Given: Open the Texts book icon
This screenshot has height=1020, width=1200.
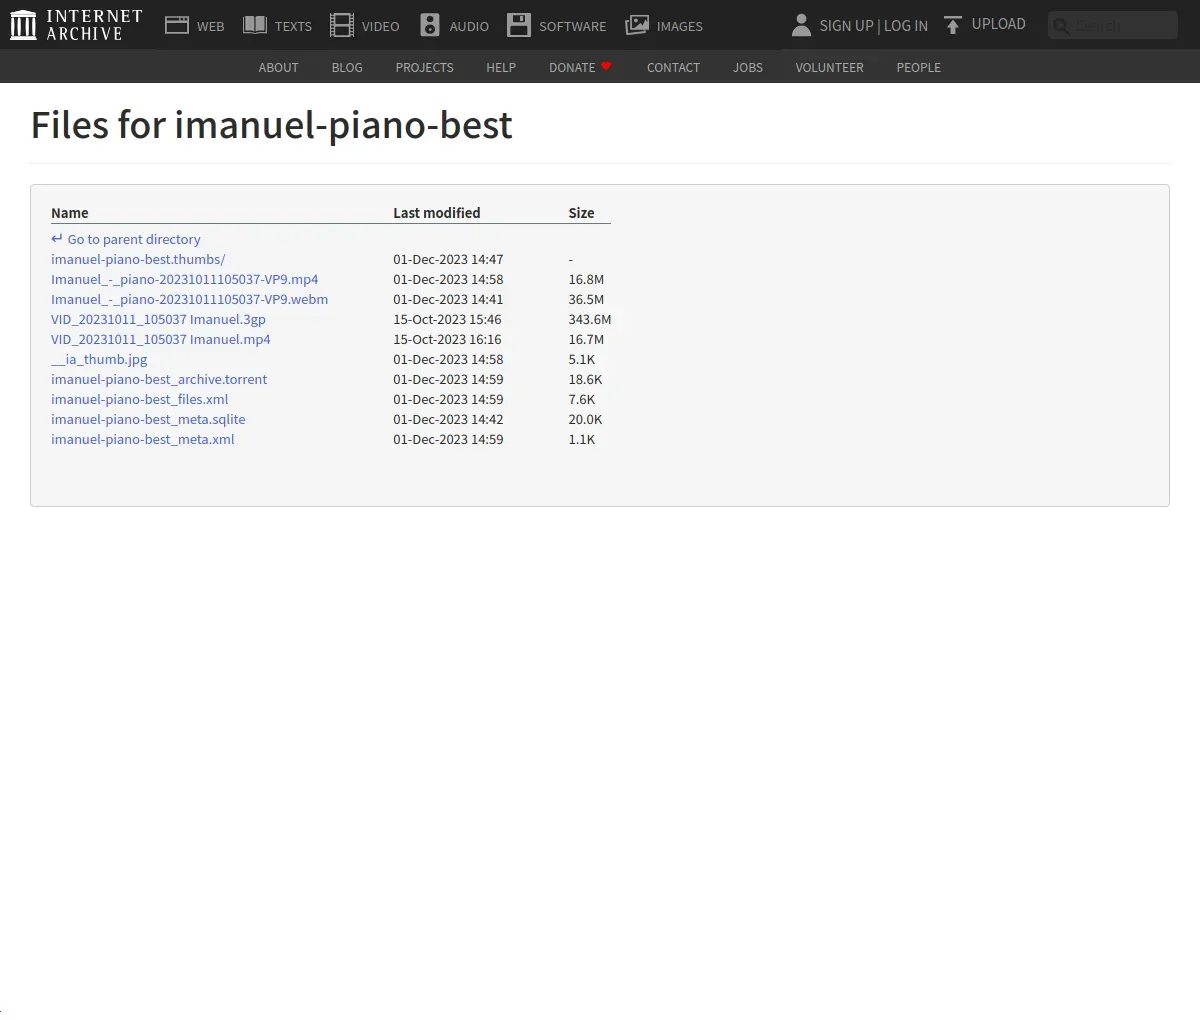Looking at the screenshot, I should pyautogui.click(x=255, y=25).
